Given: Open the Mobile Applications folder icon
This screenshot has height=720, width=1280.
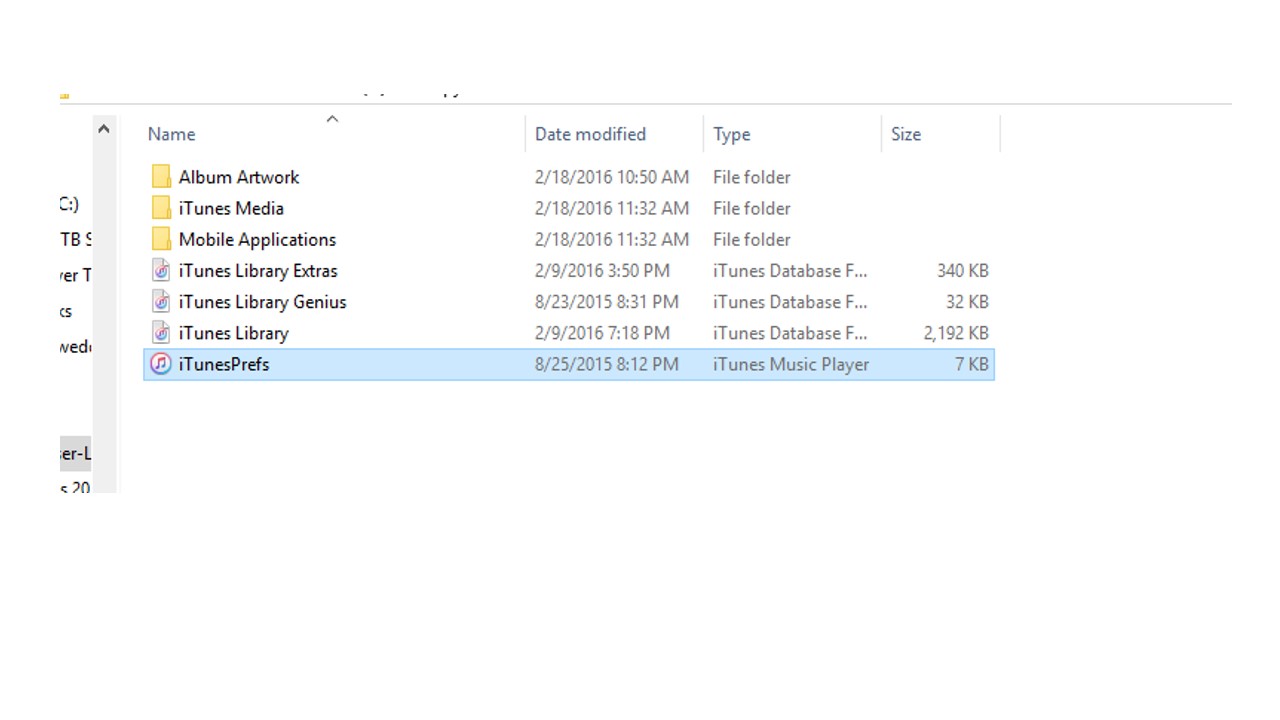Looking at the screenshot, I should point(160,239).
